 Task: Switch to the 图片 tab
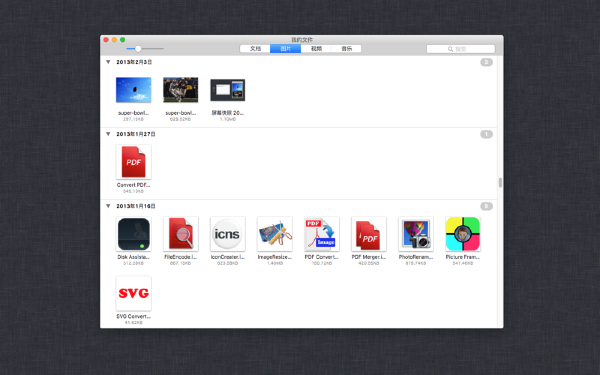[285, 49]
